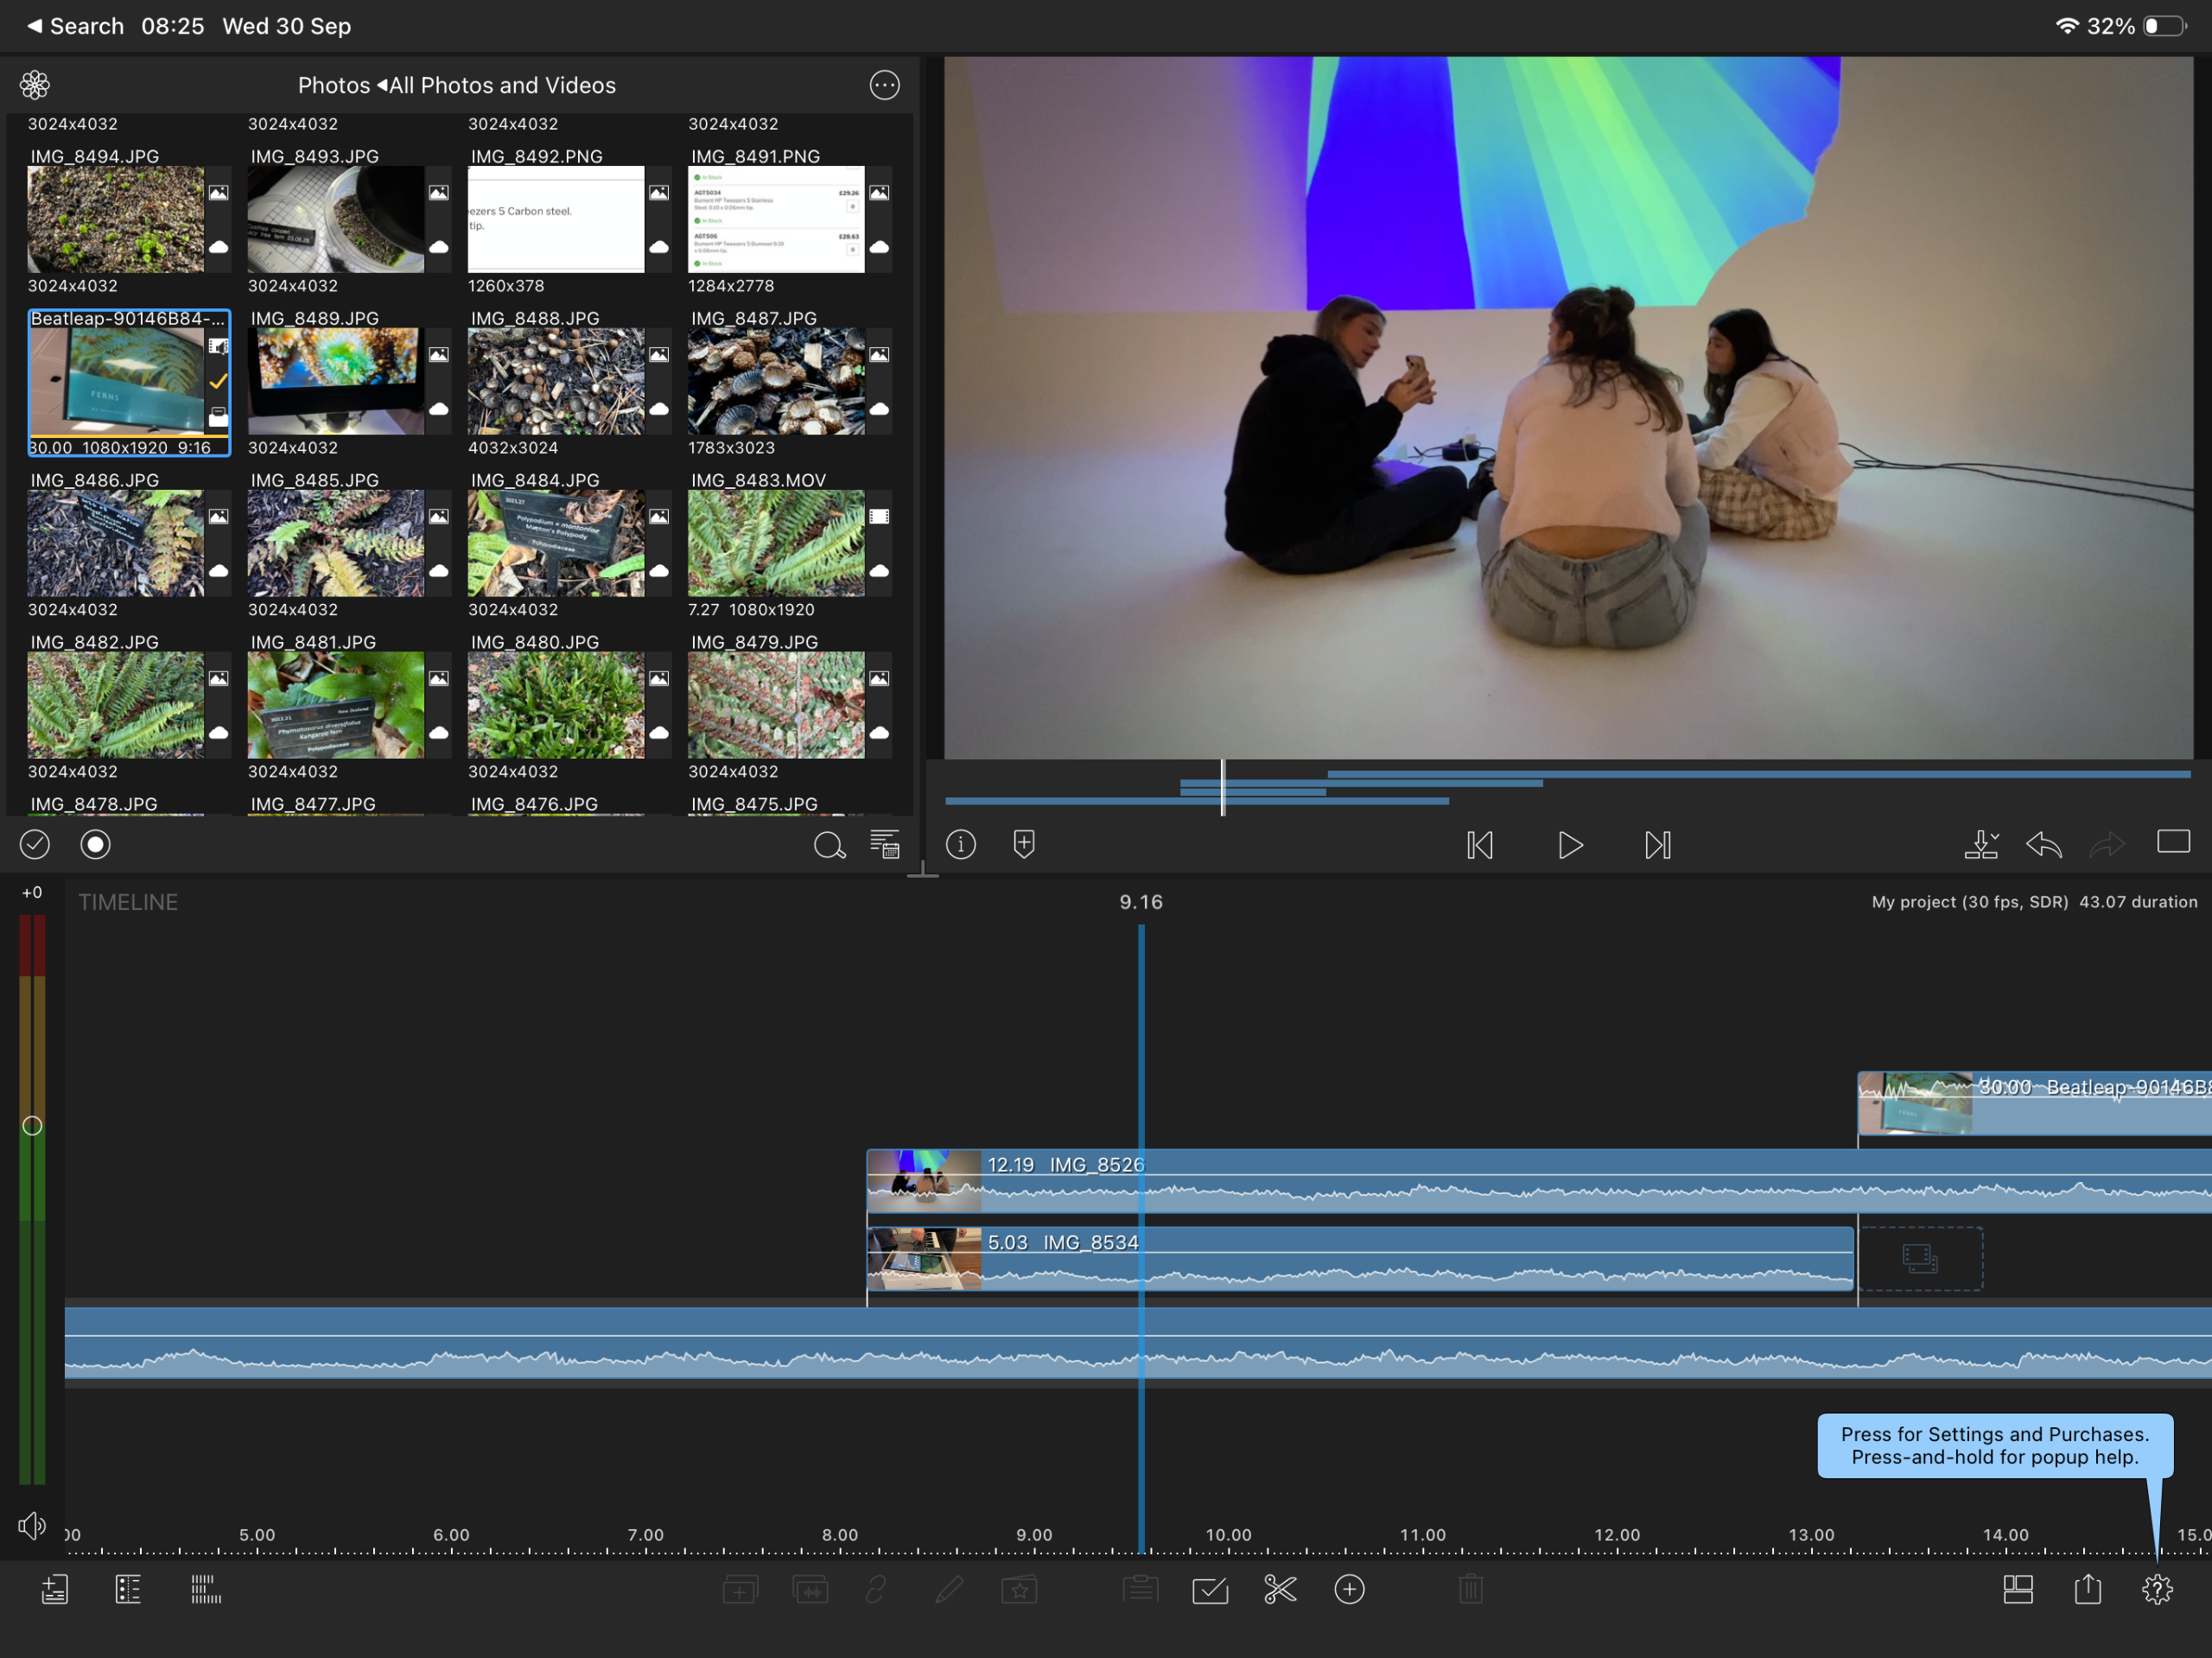The height and width of the screenshot is (1658, 2212).
Task: Select the IMG_8483.MOV thumbnail
Action: 775,543
